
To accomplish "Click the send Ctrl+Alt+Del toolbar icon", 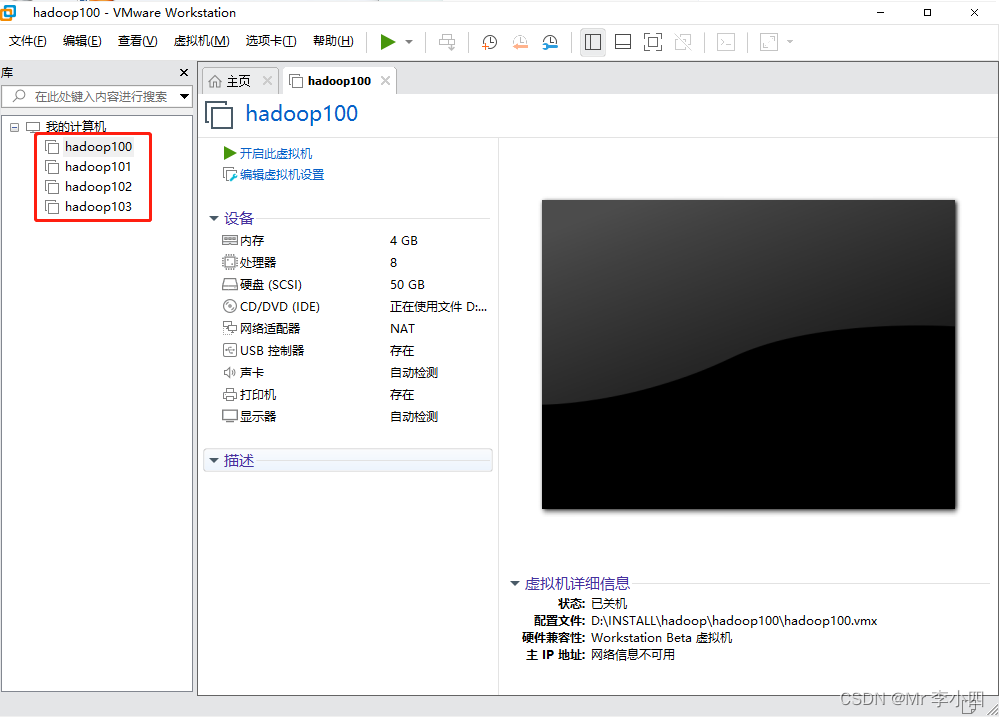I will point(446,41).
